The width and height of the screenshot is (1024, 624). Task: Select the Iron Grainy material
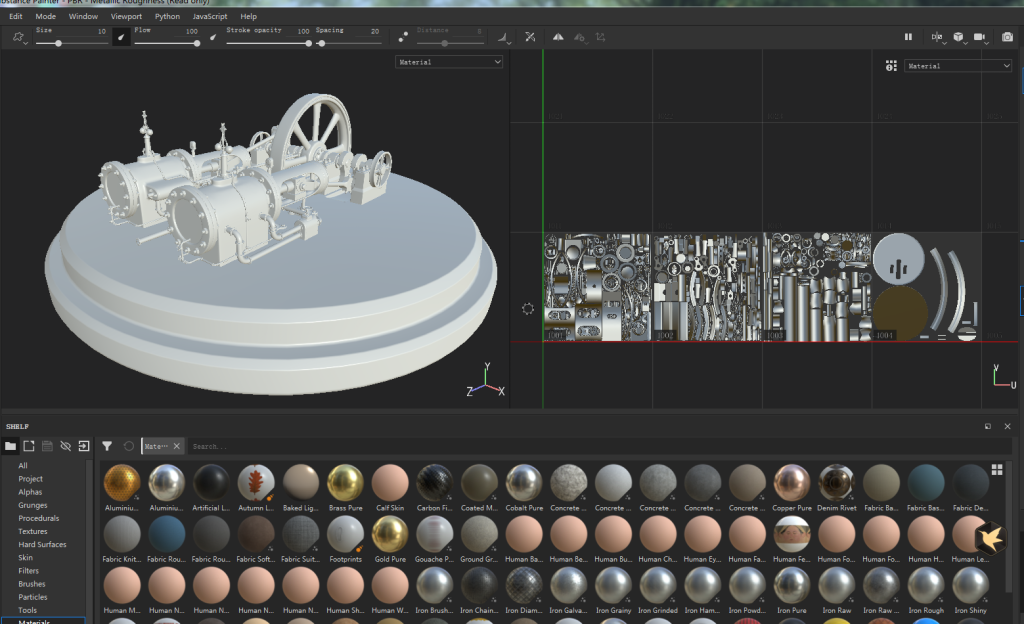point(613,591)
